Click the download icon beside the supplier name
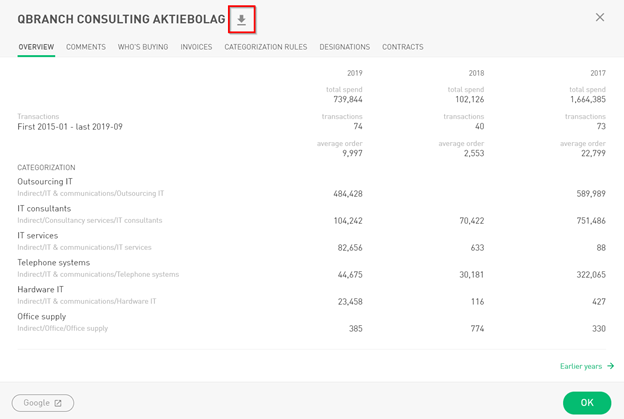This screenshot has height=419, width=624. (x=241, y=19)
